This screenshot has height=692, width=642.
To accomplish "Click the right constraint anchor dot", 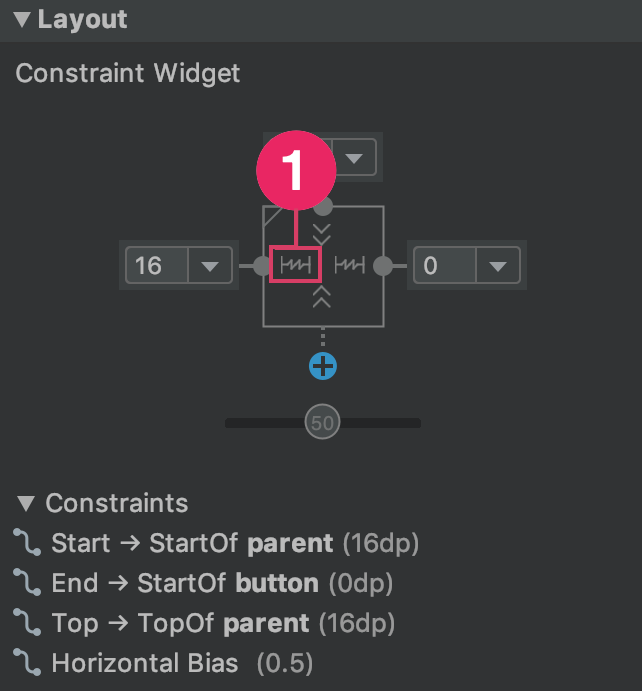I will coord(383,266).
